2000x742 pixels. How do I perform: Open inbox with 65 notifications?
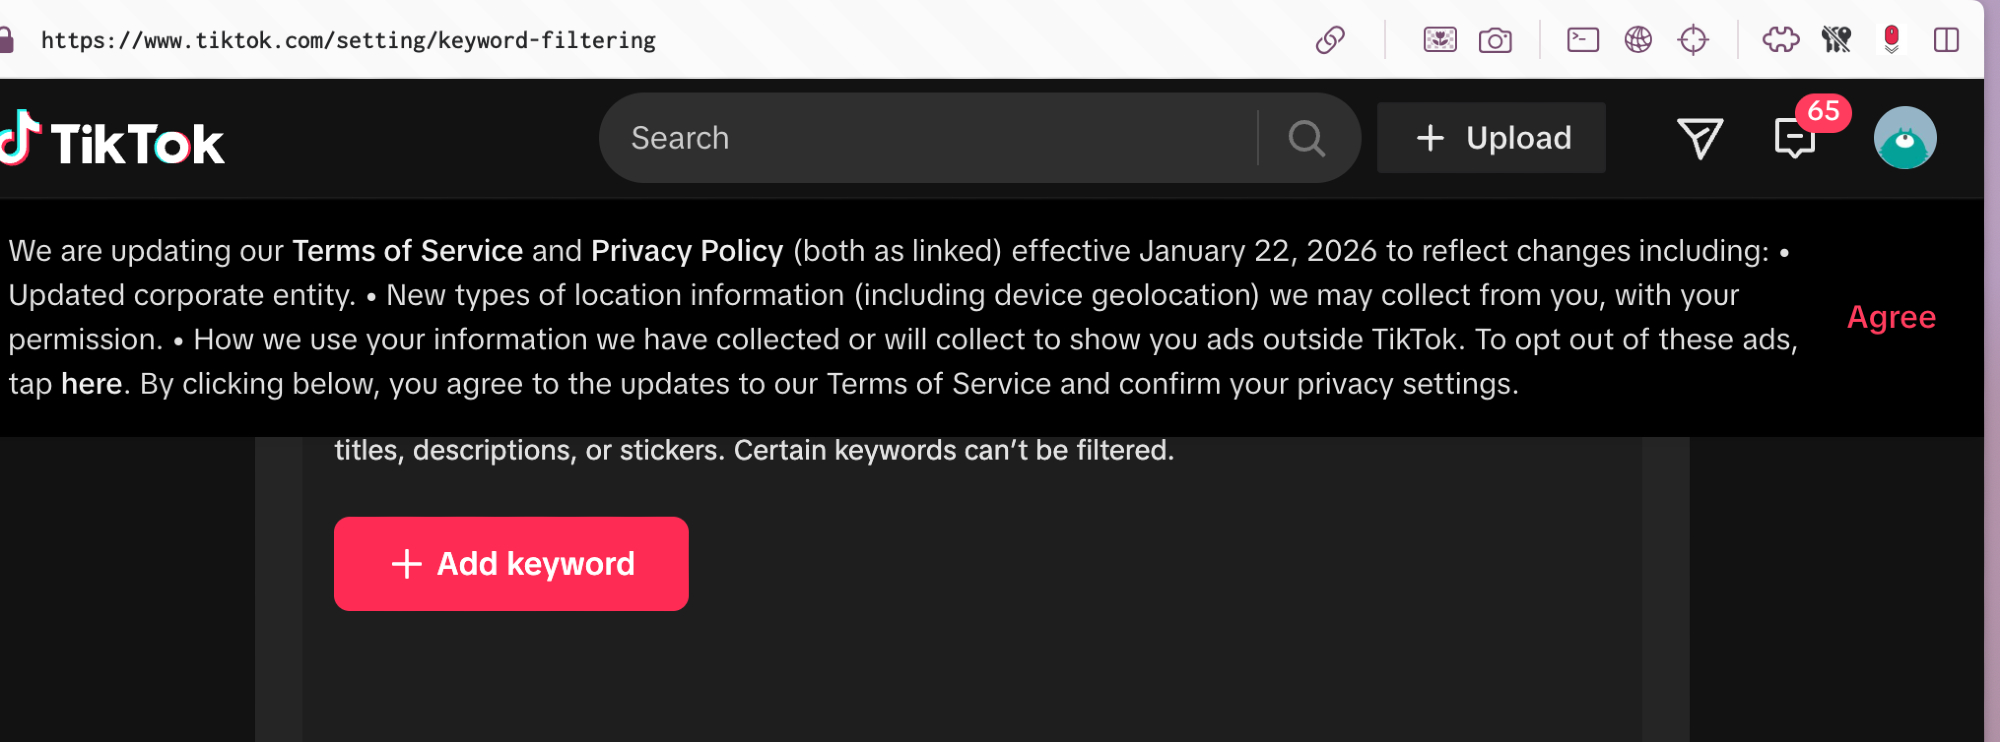coord(1795,138)
